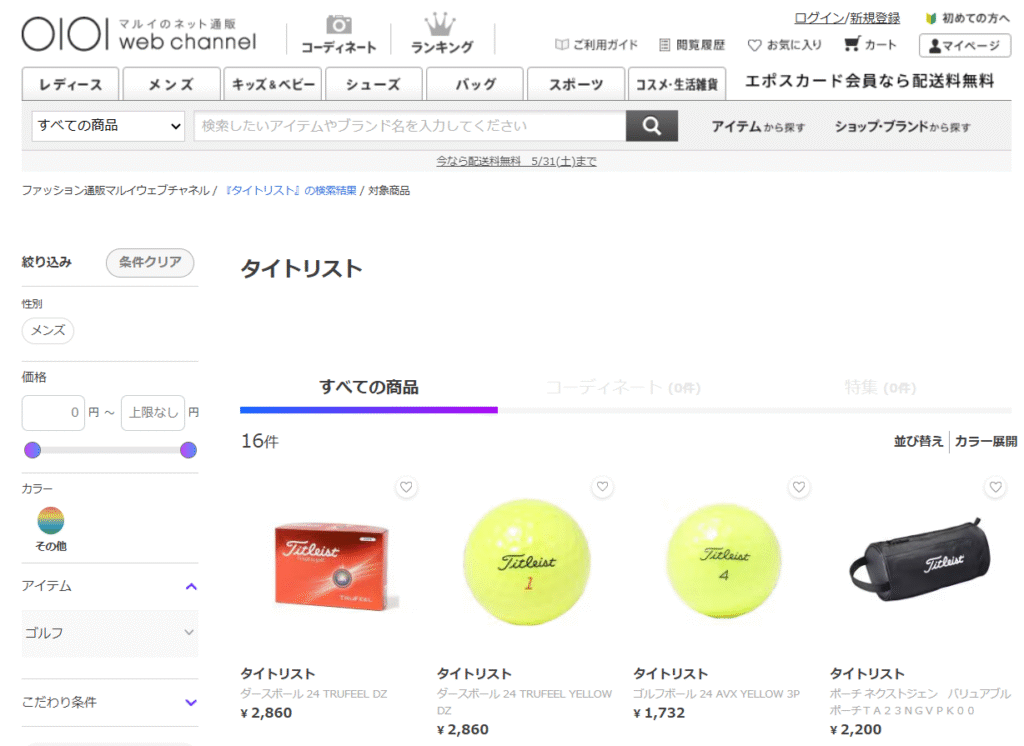Open ランキング crown icon
This screenshot has width=1024, height=746.
click(x=441, y=34)
